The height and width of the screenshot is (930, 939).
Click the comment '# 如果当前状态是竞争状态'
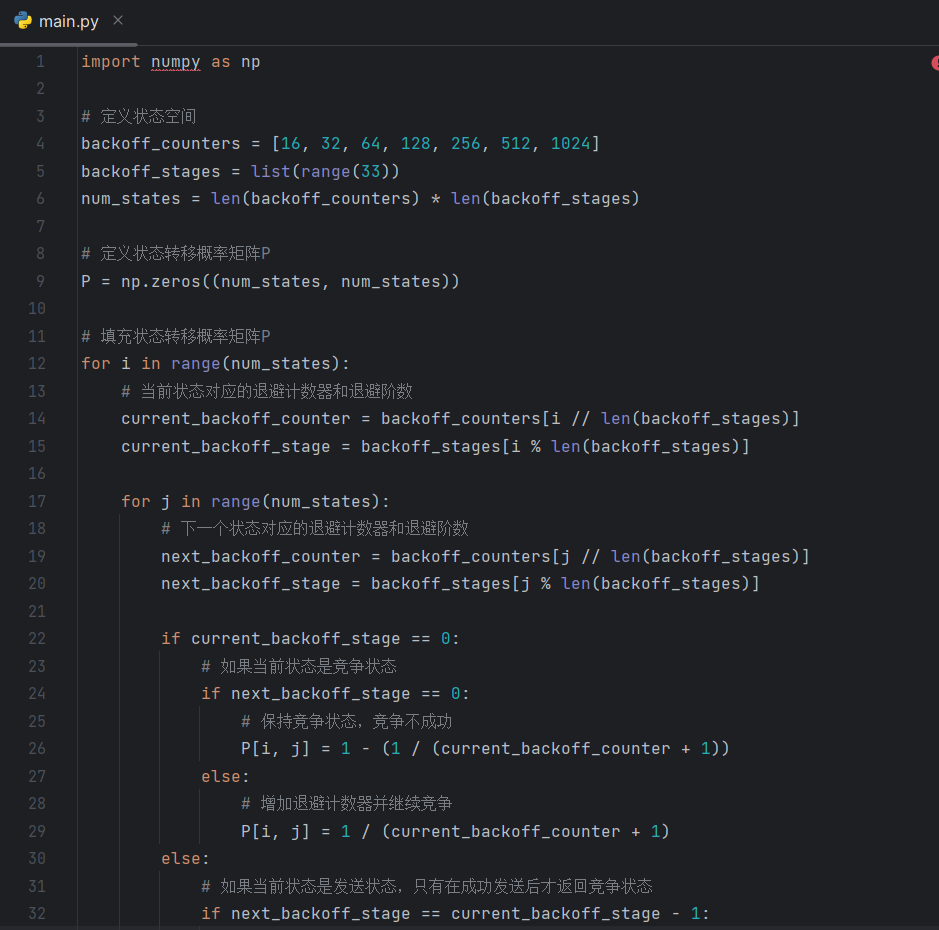pos(299,667)
